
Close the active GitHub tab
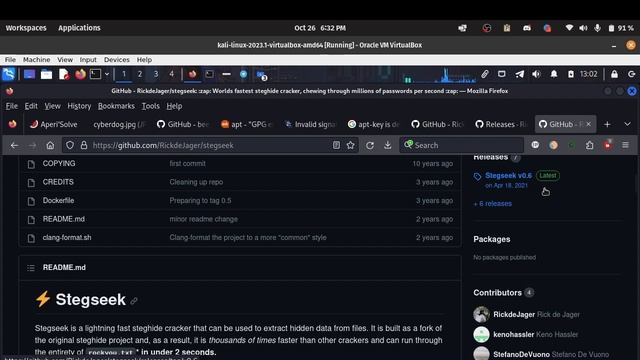pyautogui.click(x=588, y=124)
